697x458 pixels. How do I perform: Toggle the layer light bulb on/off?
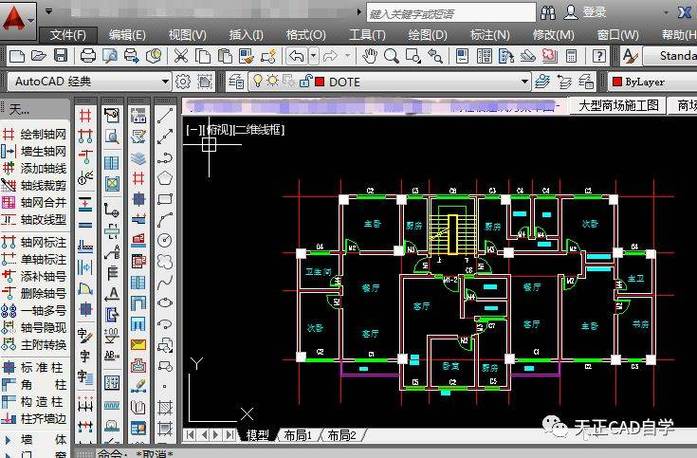tap(257, 82)
